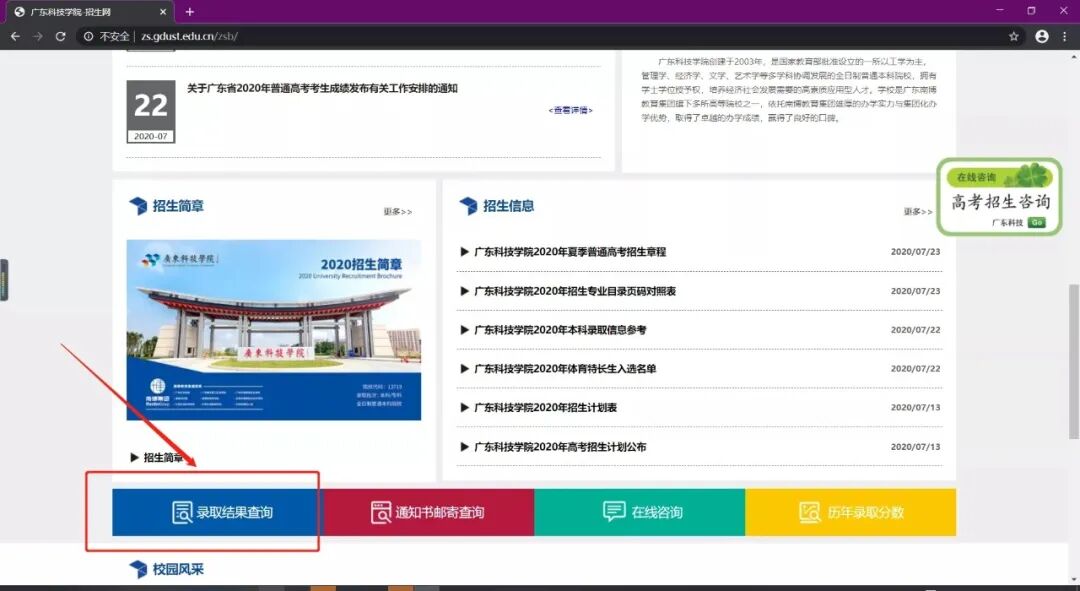Click the 在线咨询 green button
The image size is (1080, 591).
(640, 512)
